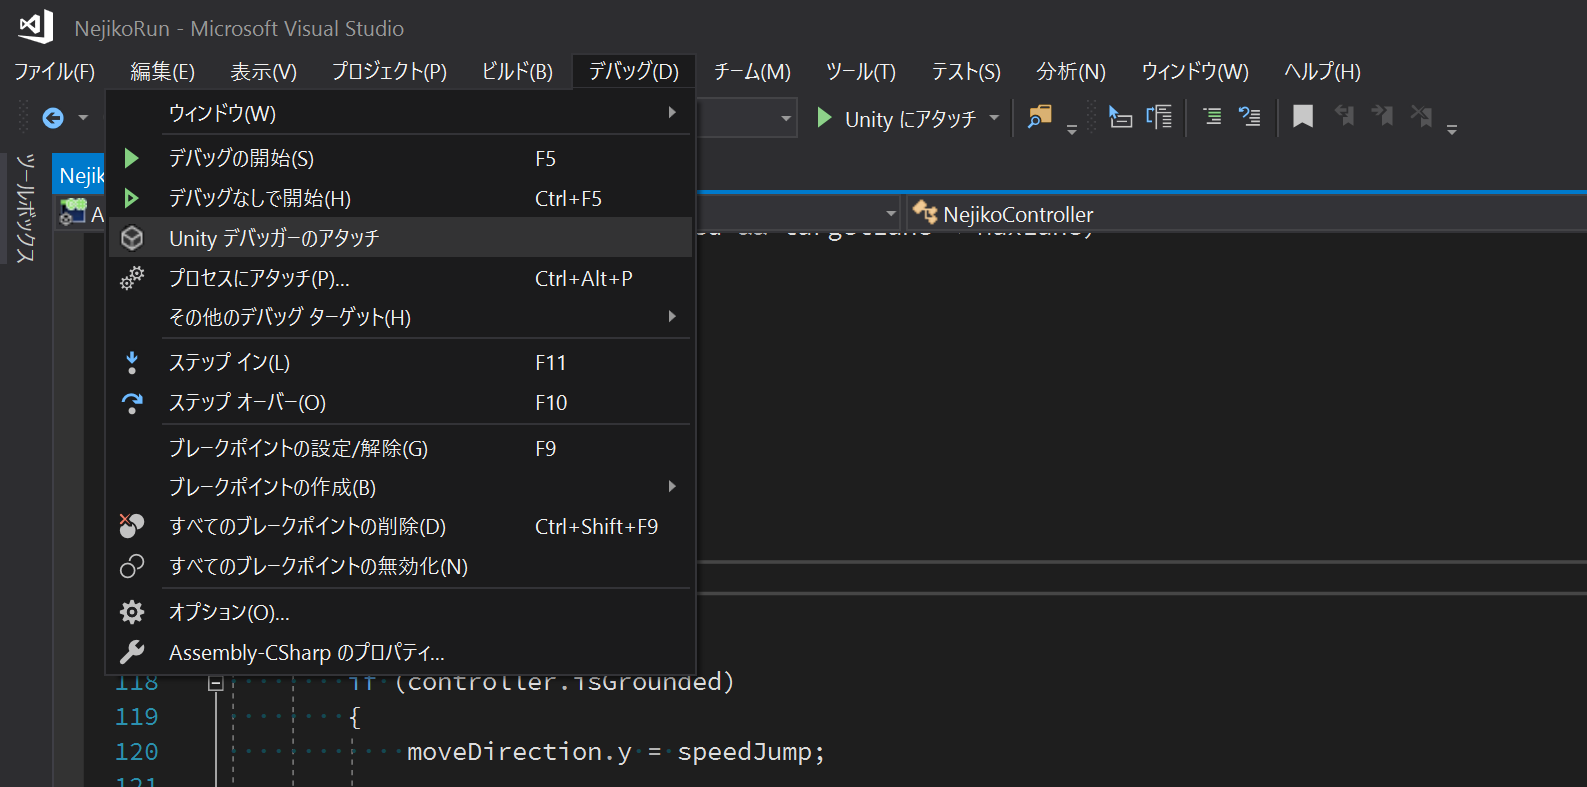
Task: Open dropdown arrow beside Unity にアタッチ
Action: (x=994, y=118)
